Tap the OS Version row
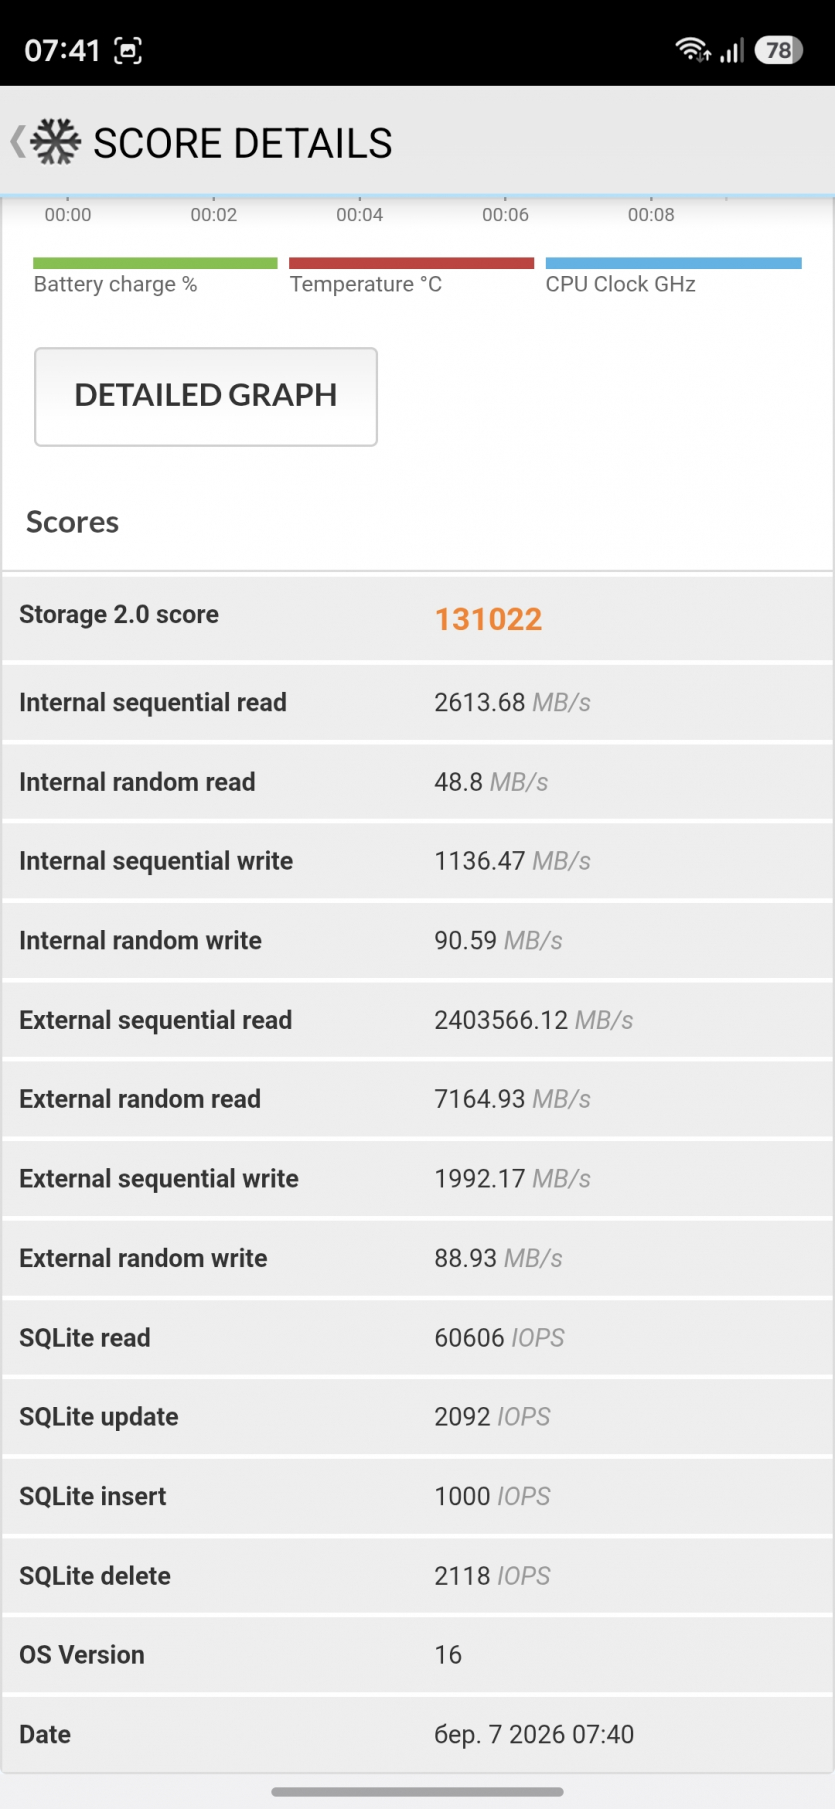The height and width of the screenshot is (1809, 835). [x=417, y=1655]
